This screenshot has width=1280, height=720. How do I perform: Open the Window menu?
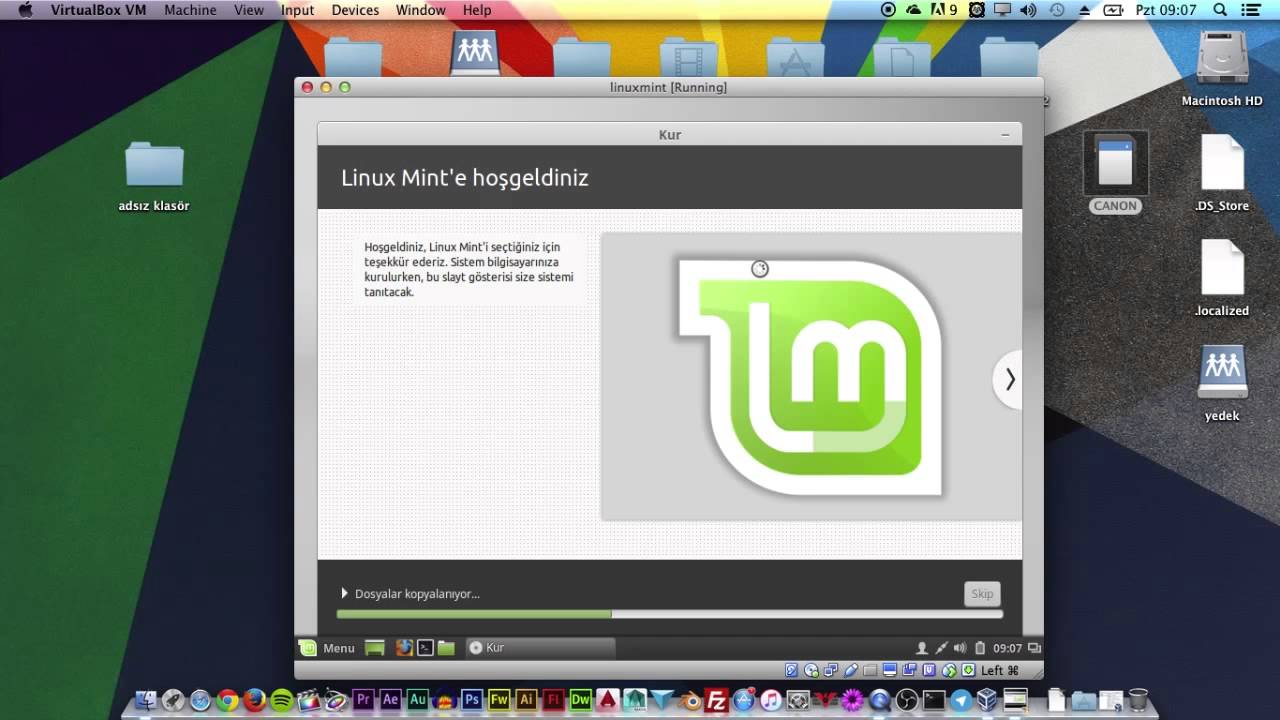click(421, 10)
